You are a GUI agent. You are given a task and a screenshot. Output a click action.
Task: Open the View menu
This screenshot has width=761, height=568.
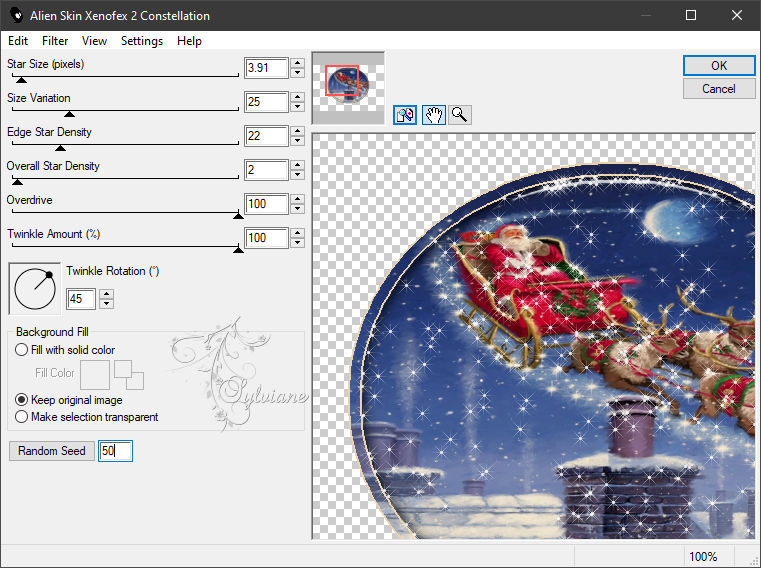coord(94,41)
